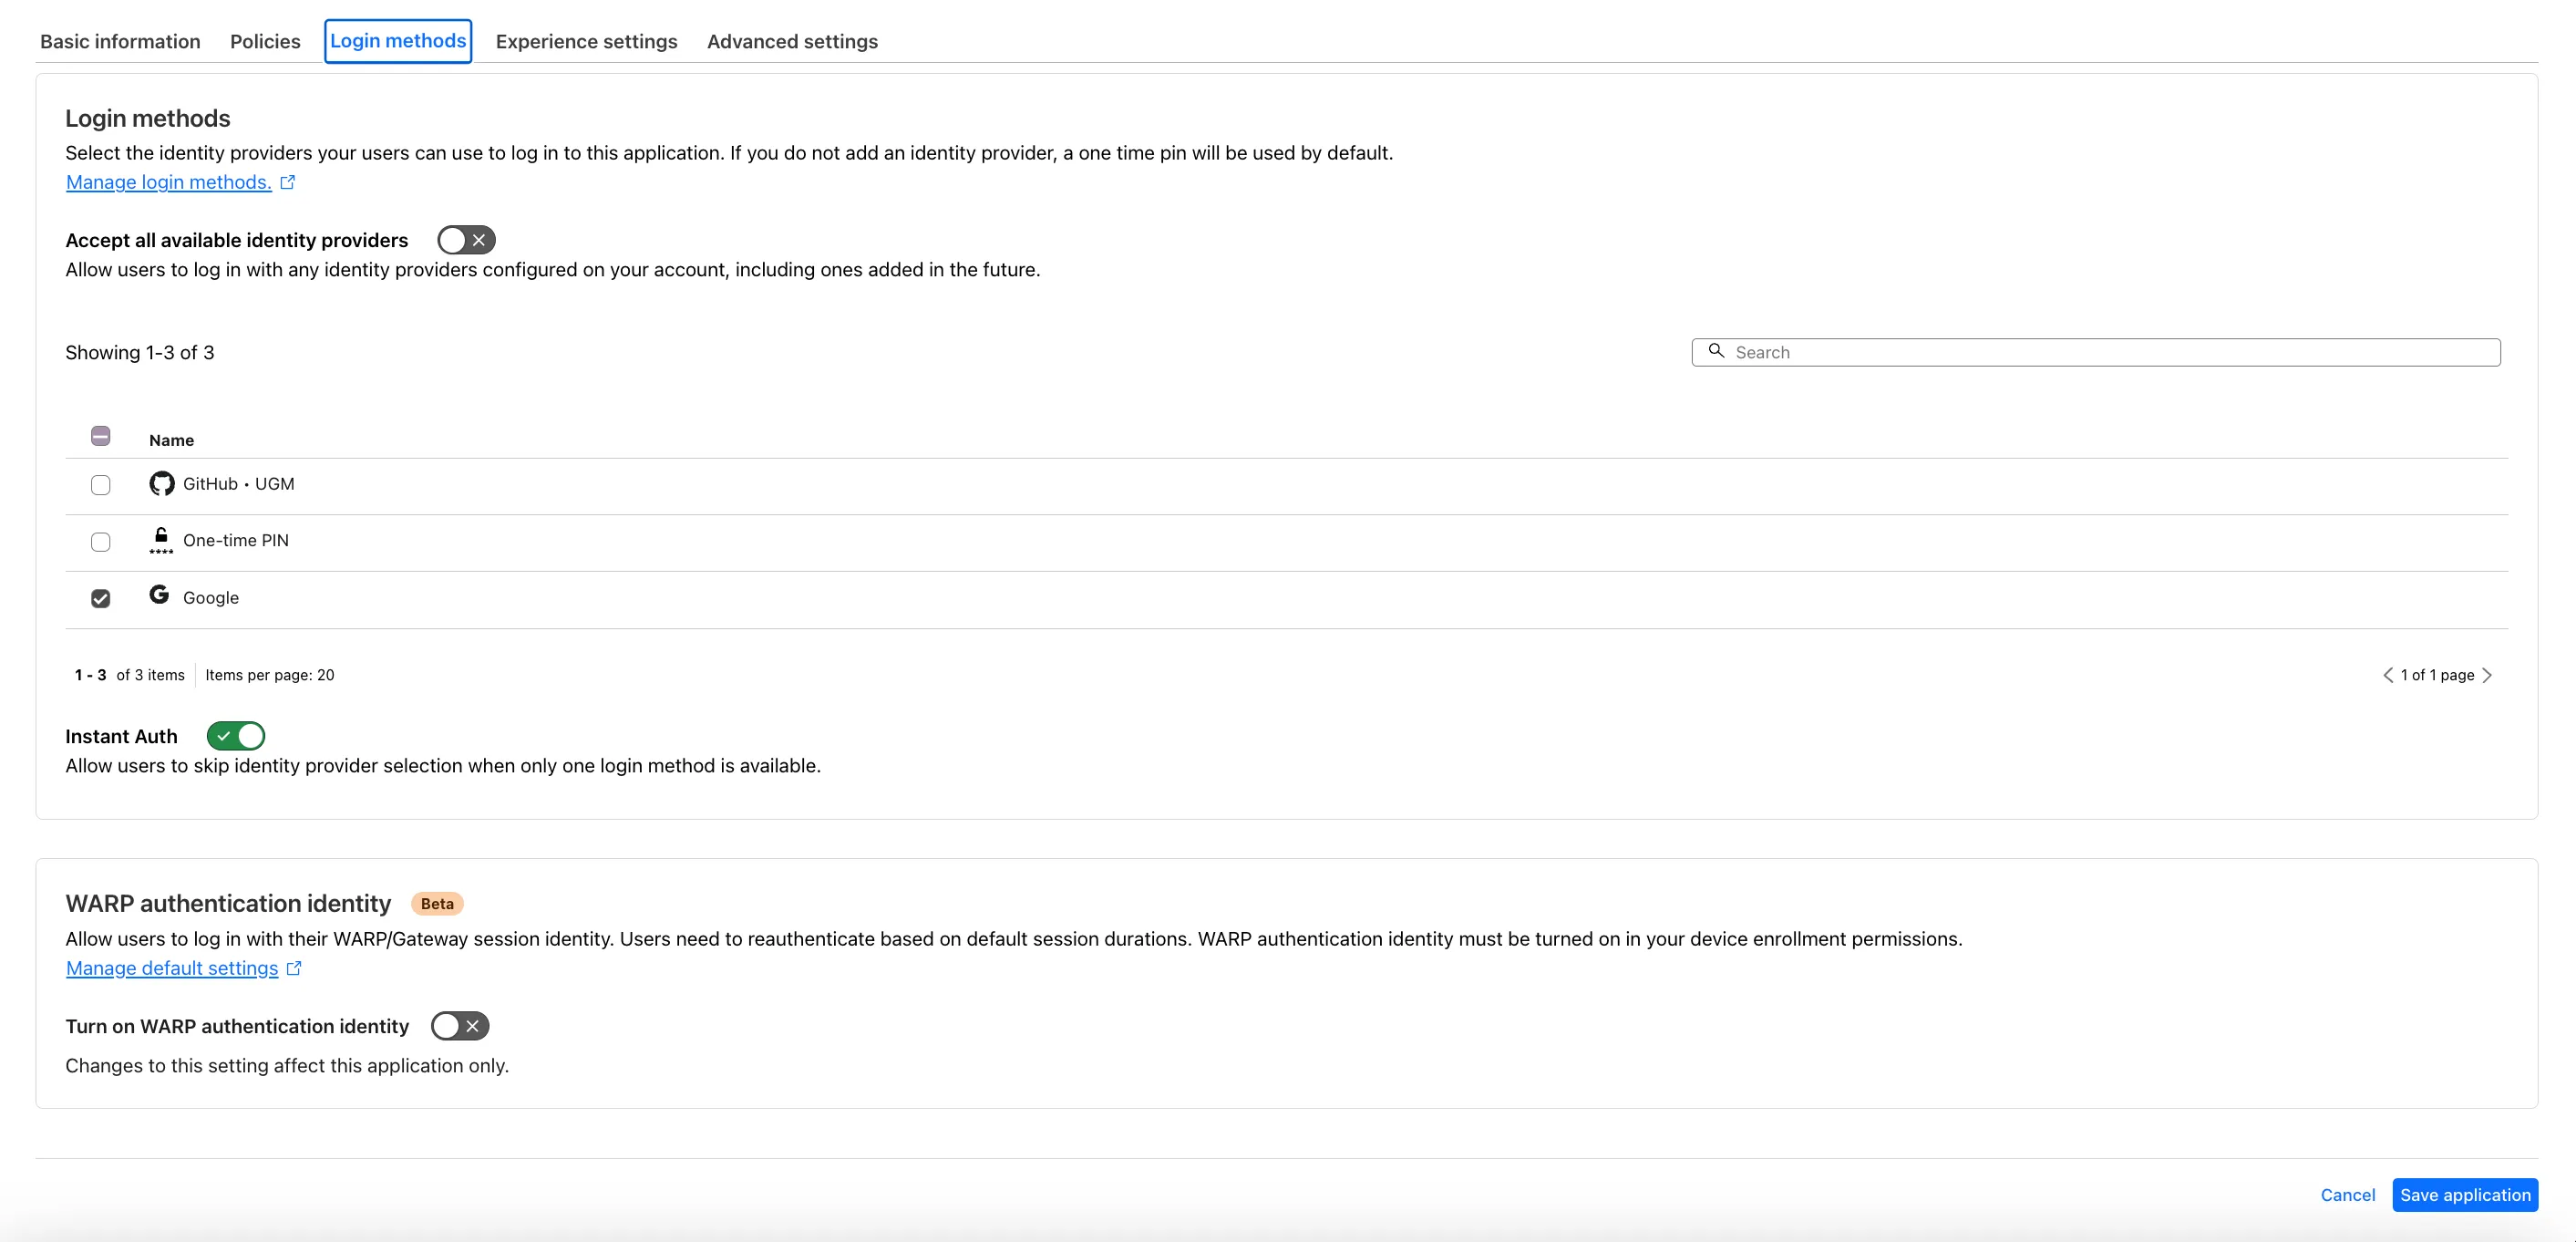Open the Advanced settings tab
The width and height of the screenshot is (2576, 1242).
point(792,41)
